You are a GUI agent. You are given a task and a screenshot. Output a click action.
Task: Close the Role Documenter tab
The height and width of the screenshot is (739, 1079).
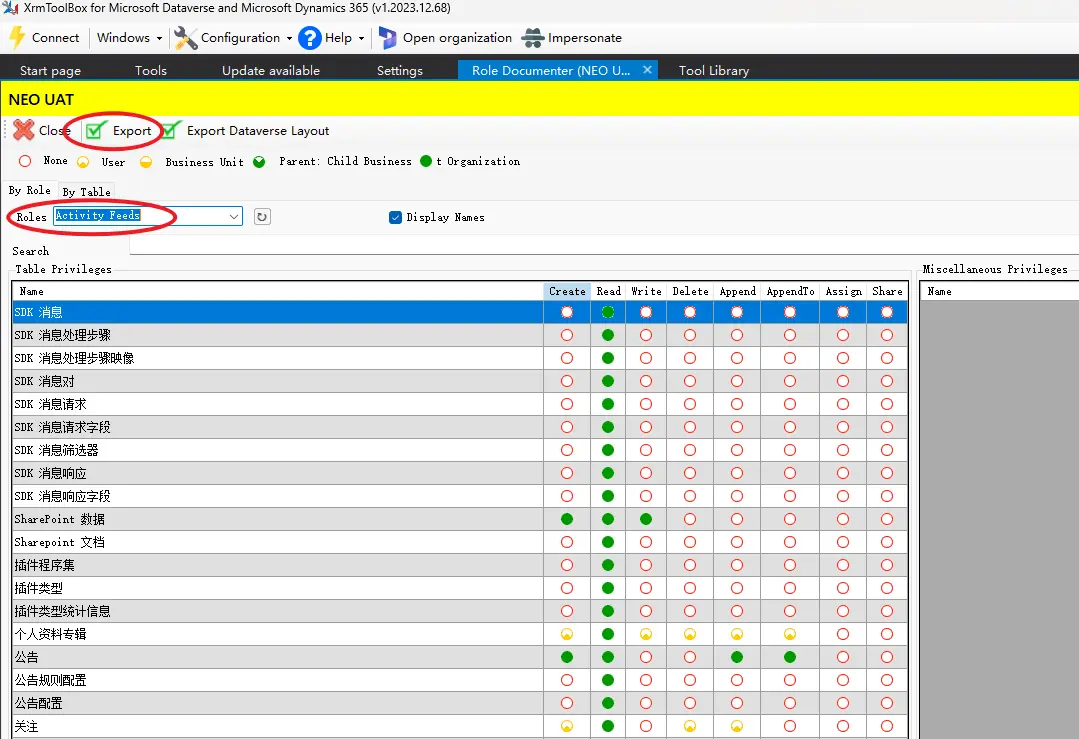[x=647, y=70]
